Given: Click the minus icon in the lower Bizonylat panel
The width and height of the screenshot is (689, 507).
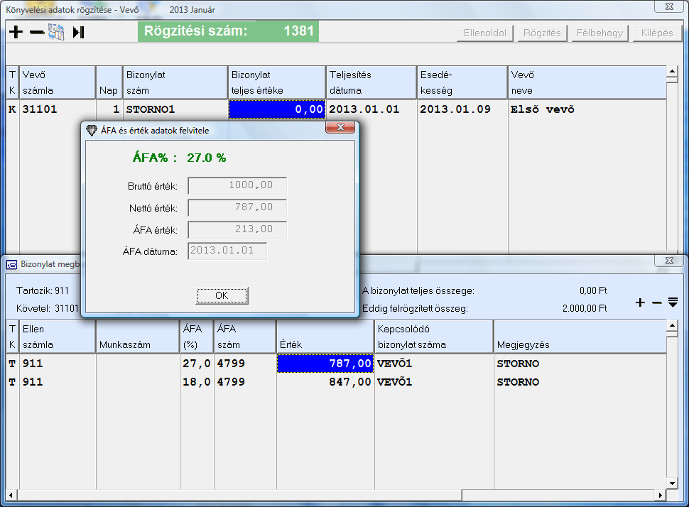Looking at the screenshot, I should 656,302.
